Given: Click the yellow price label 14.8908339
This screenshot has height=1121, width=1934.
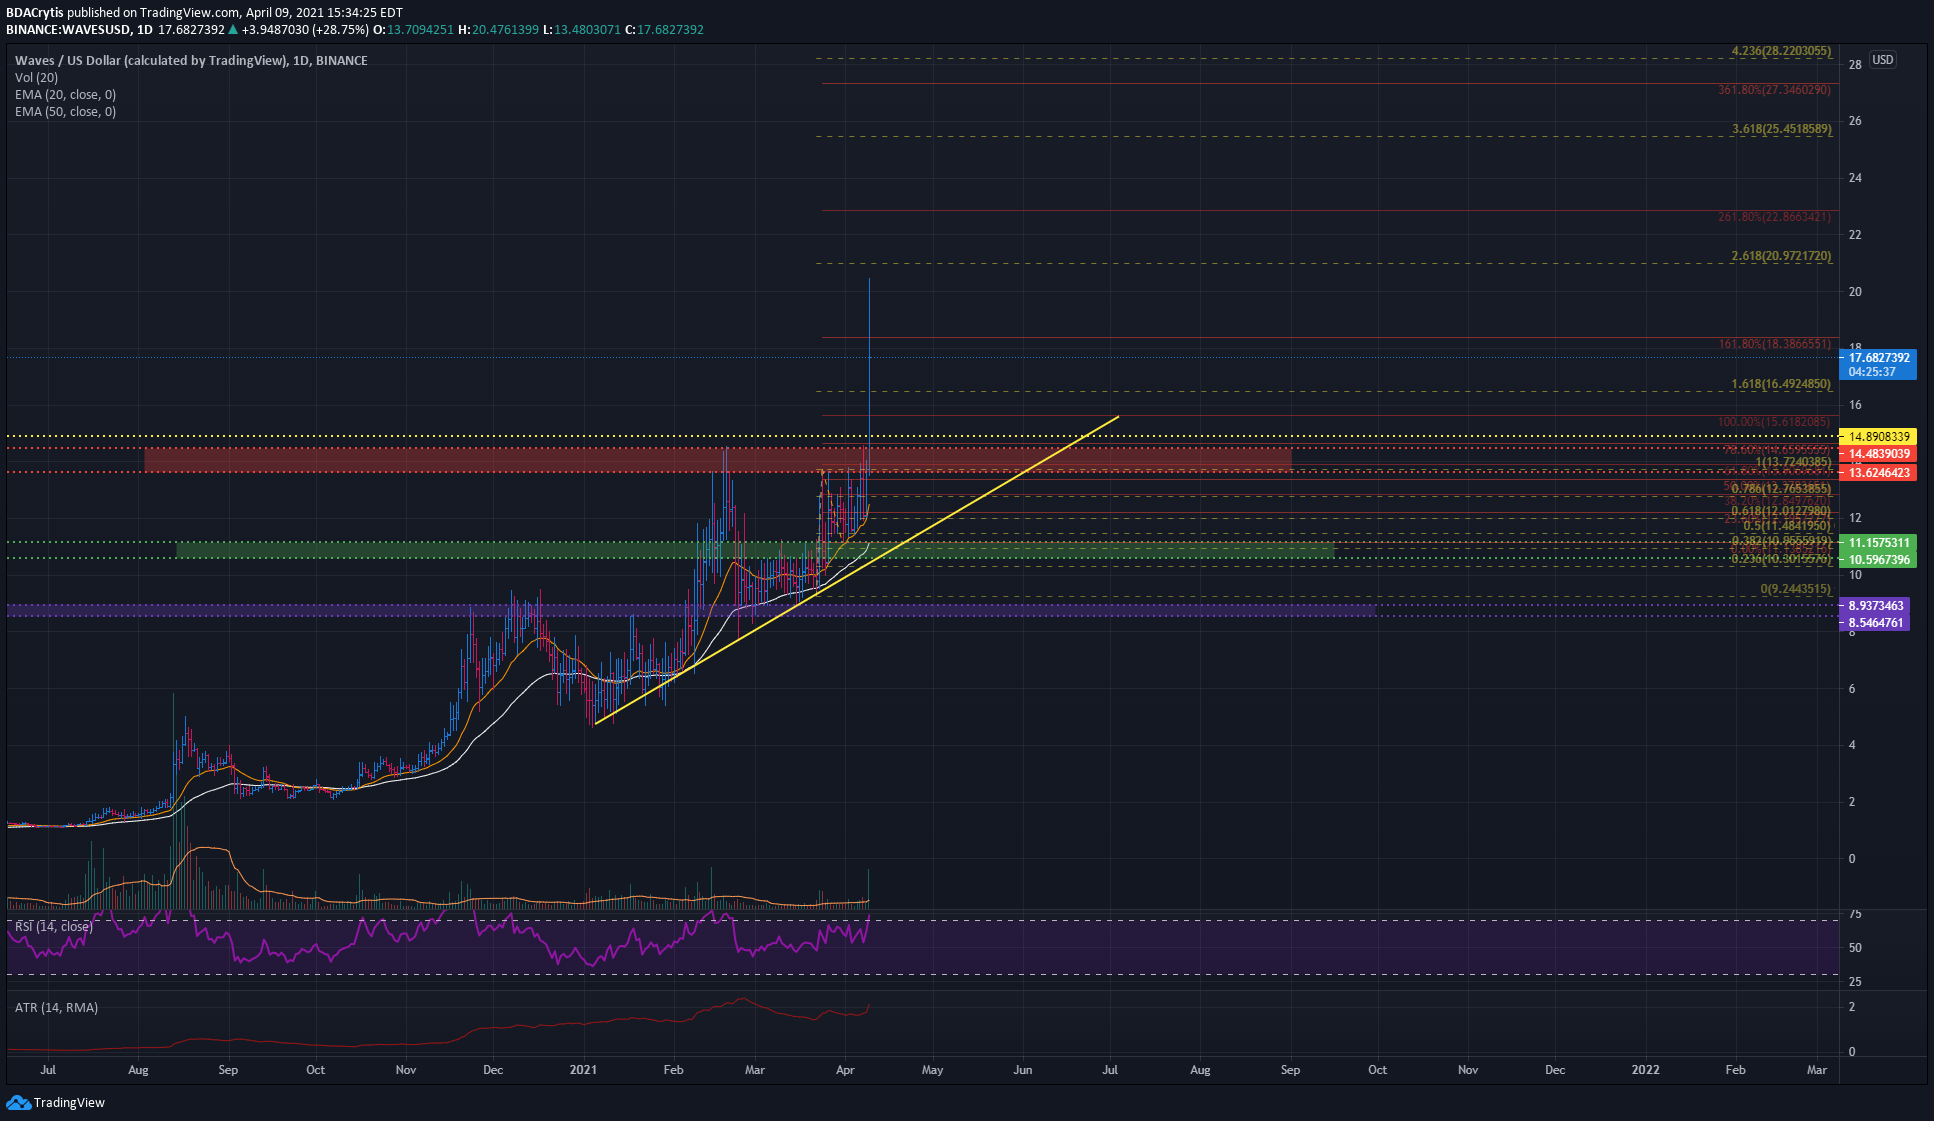Looking at the screenshot, I should point(1878,436).
